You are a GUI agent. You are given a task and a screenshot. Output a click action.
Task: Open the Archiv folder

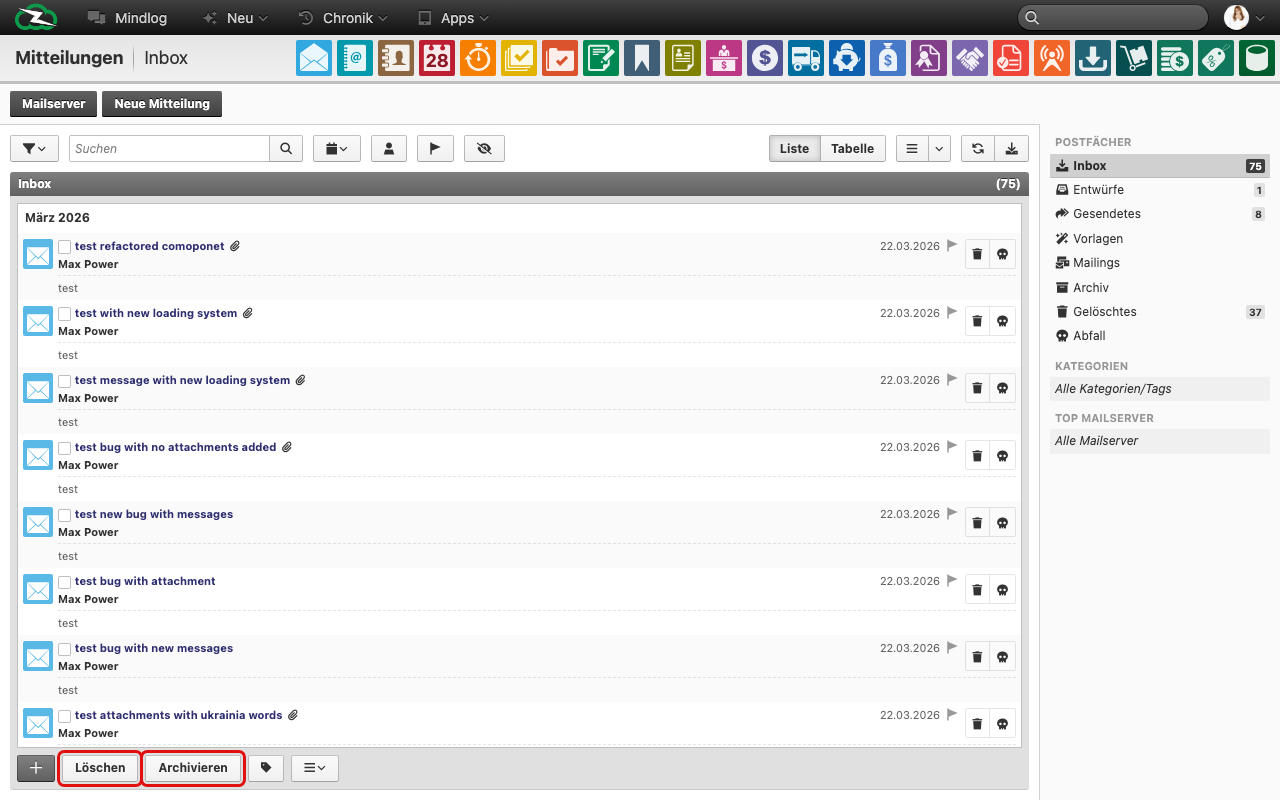1160,288
